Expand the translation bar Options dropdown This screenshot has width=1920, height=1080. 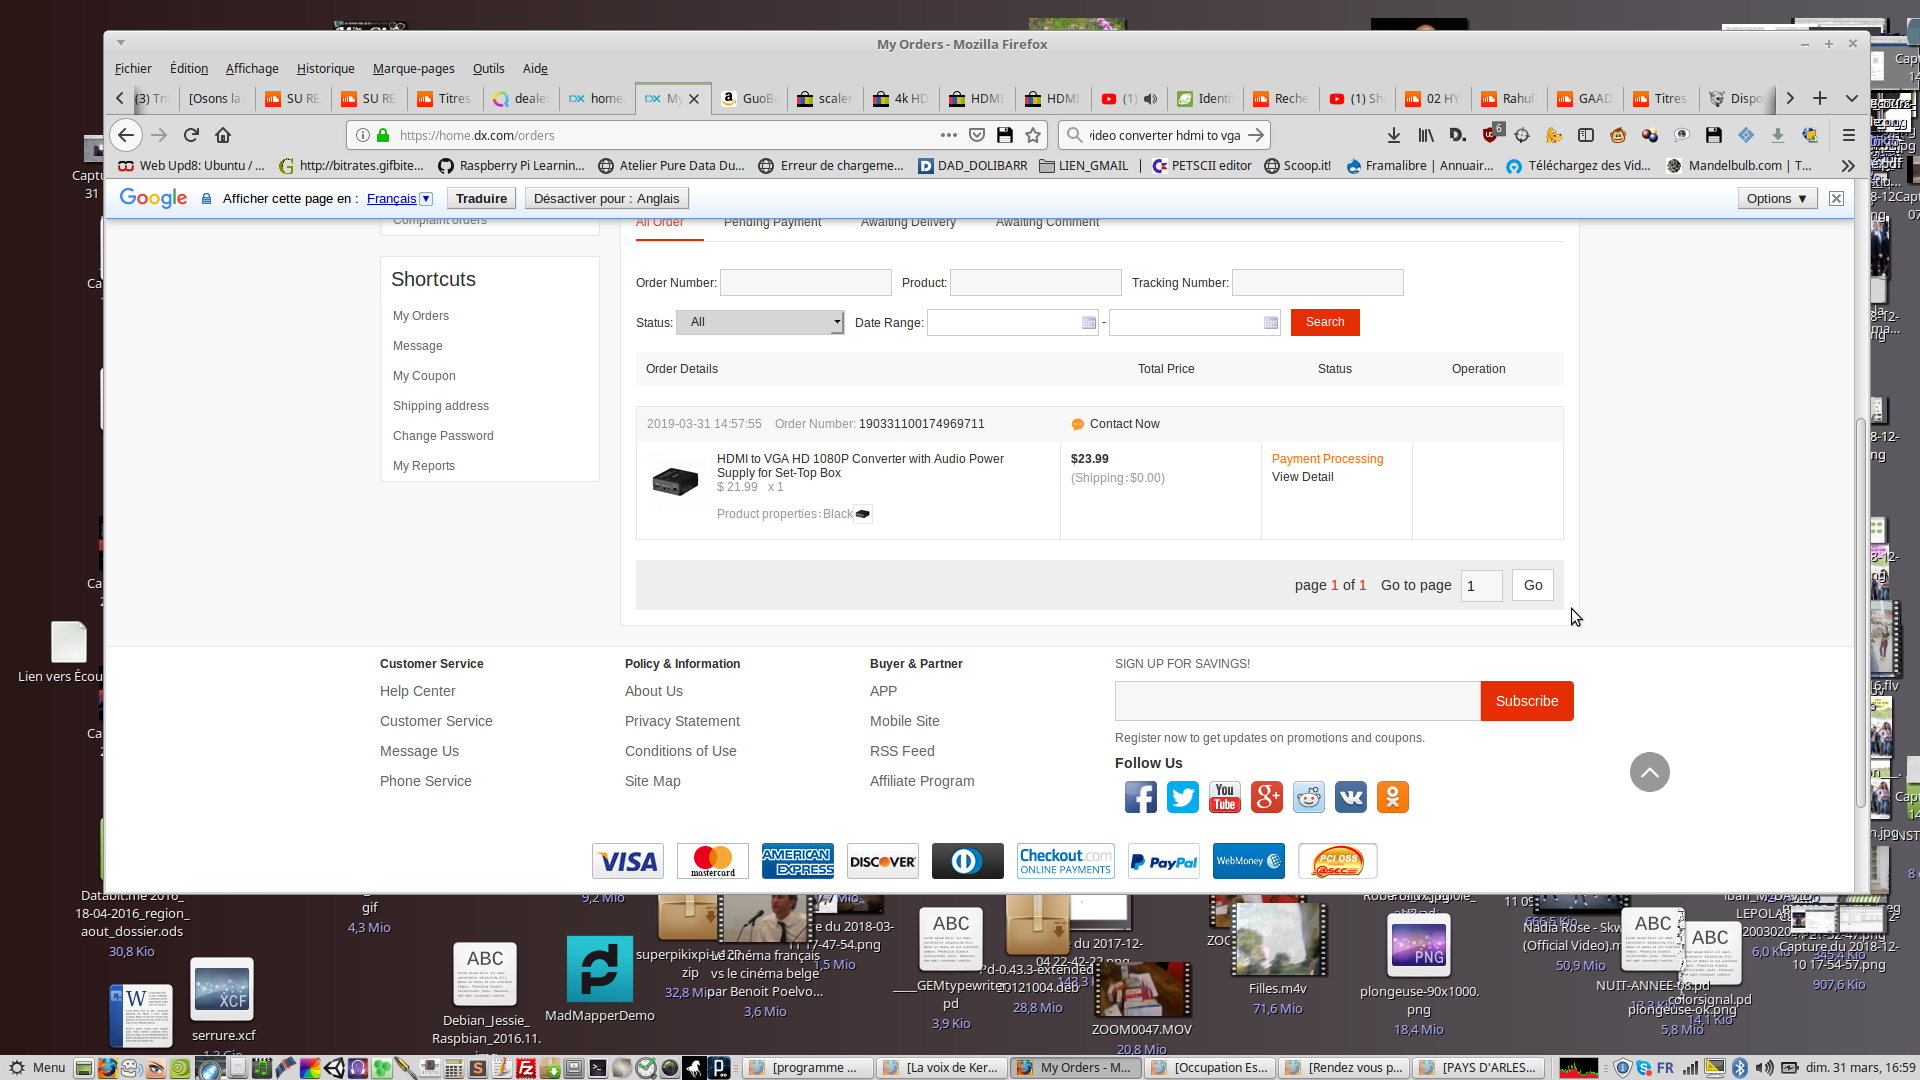click(1776, 199)
